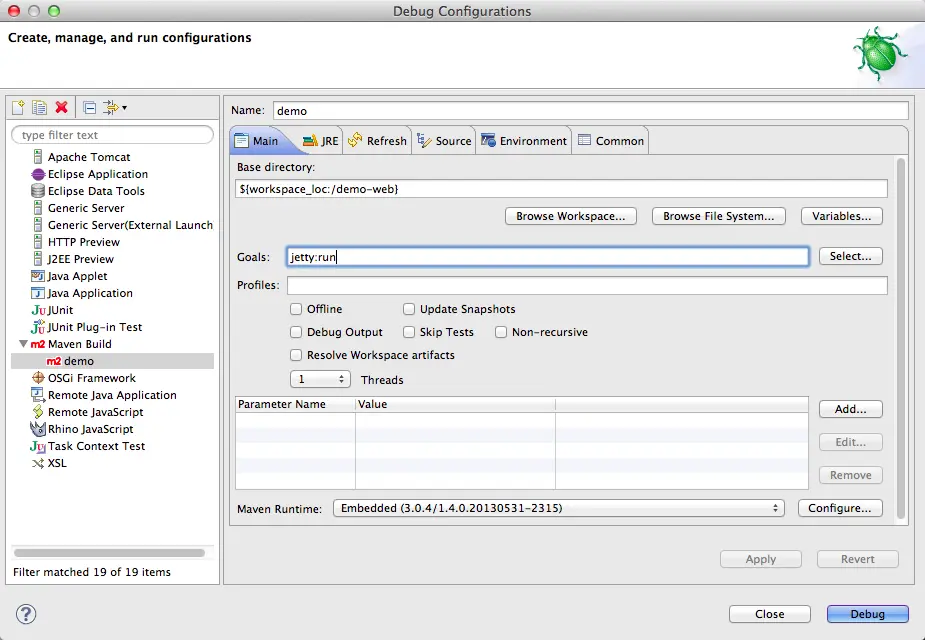This screenshot has width=925, height=640.
Task: Click the Task Context Test icon
Action: (x=38, y=446)
